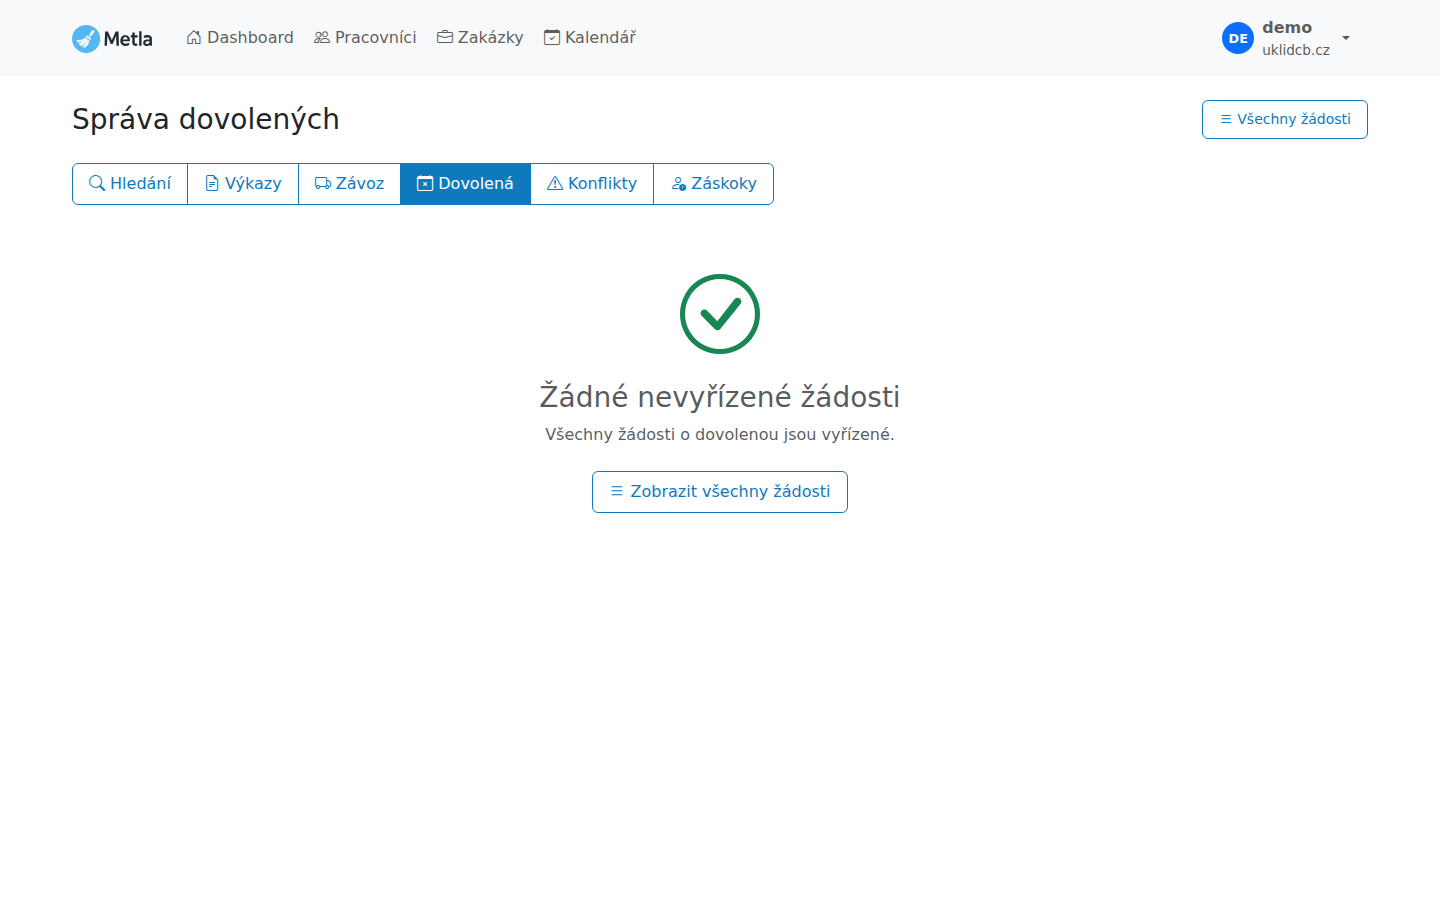
Task: Open the Konflikty tab
Action: (592, 184)
